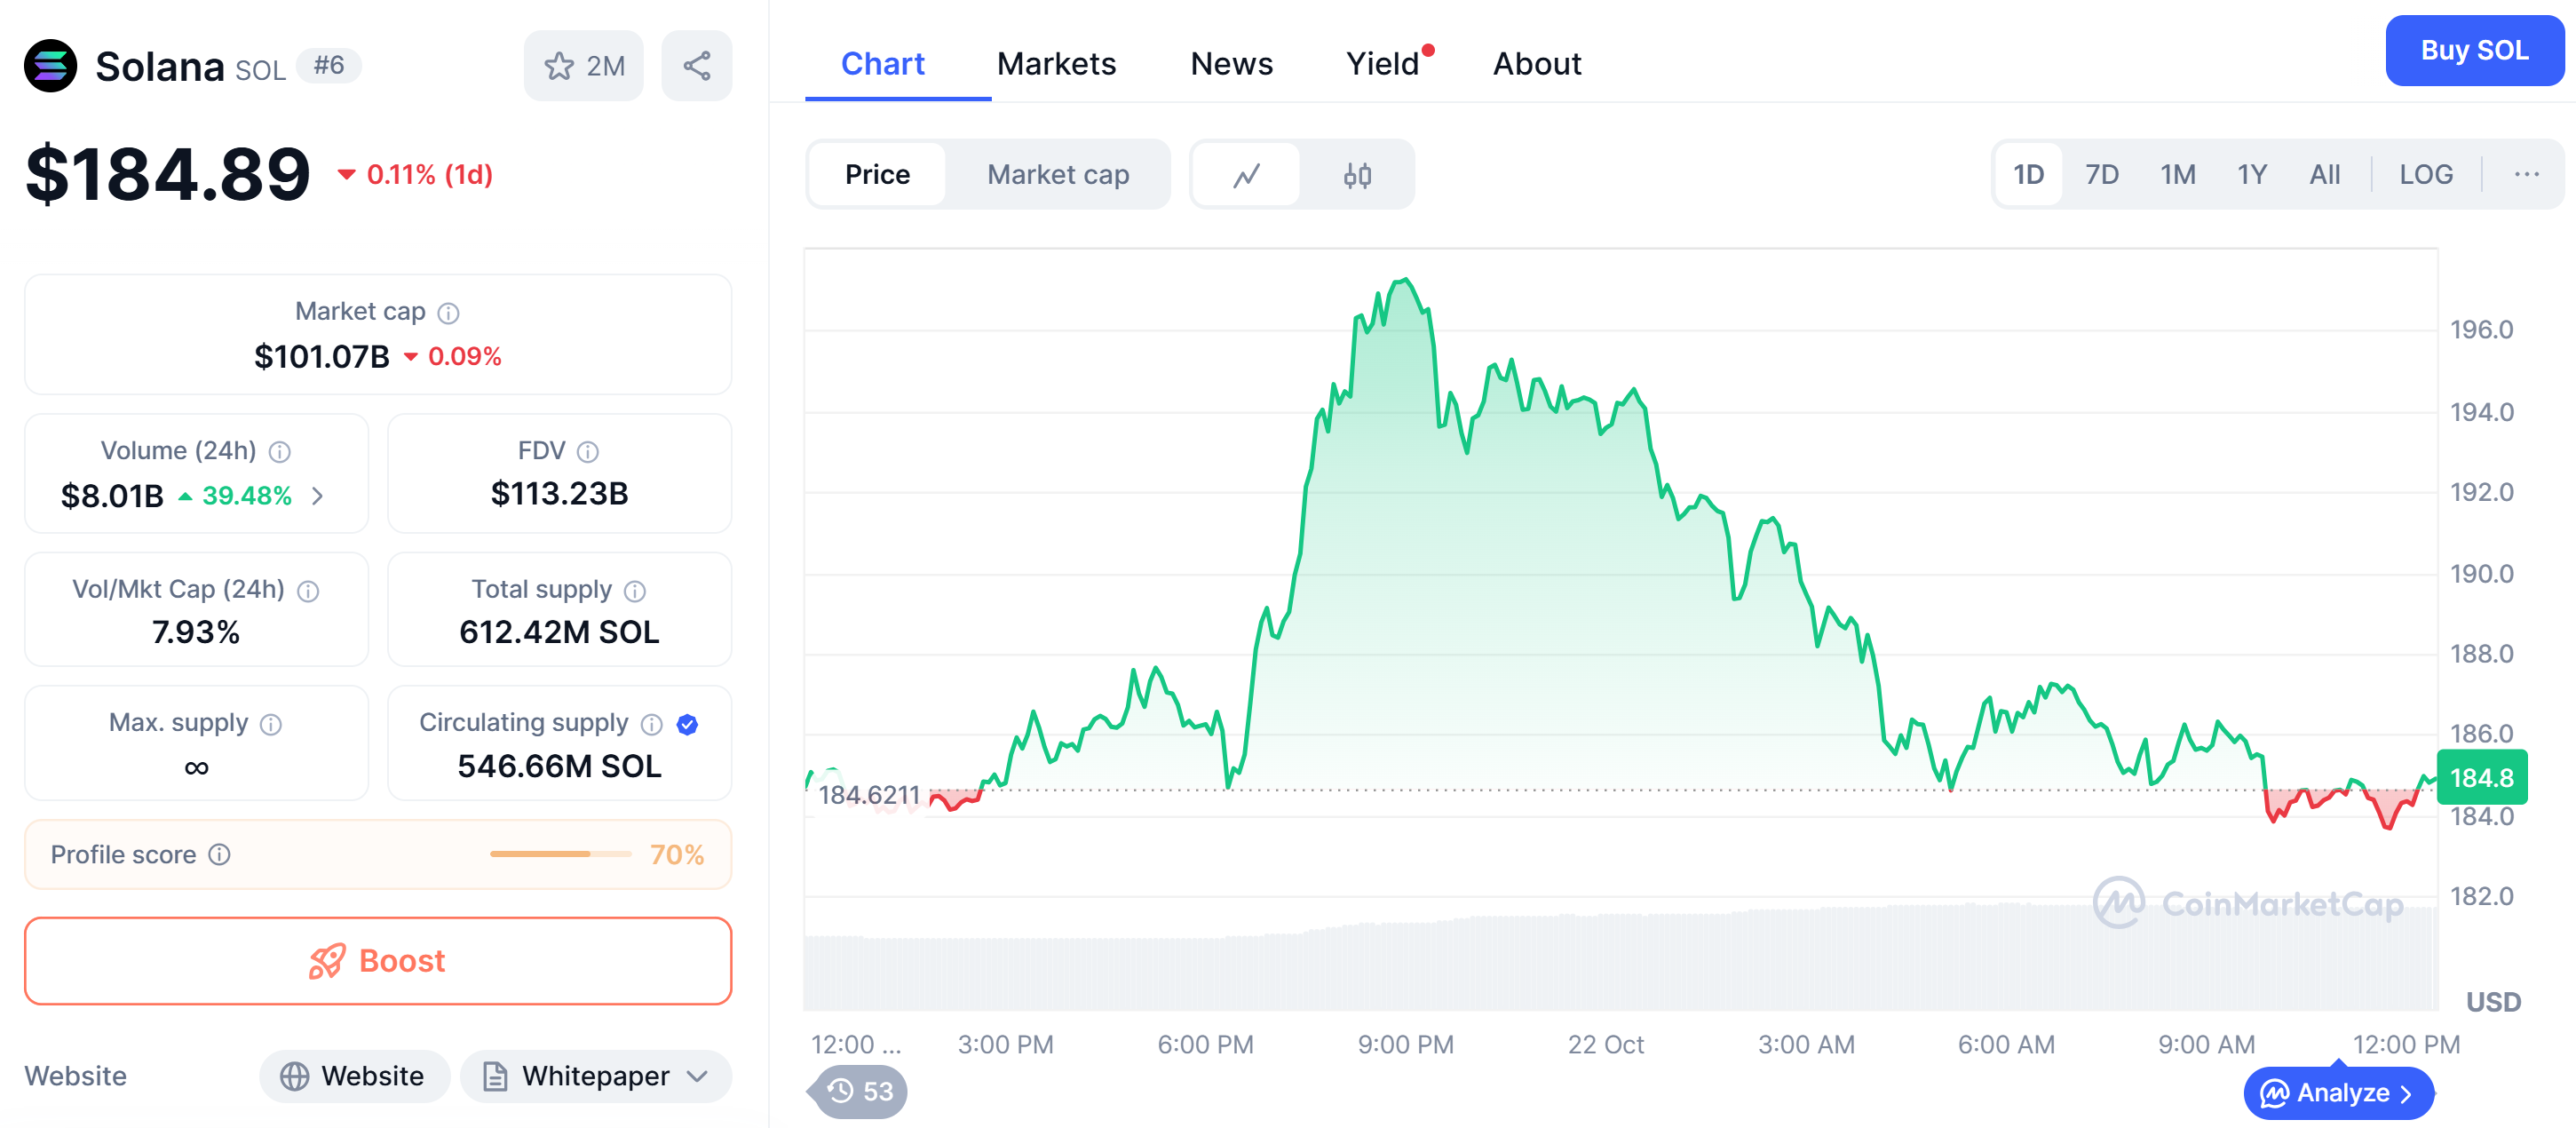Expand the Whitepaper dropdown
Image resolution: width=2576 pixels, height=1128 pixels.
pyautogui.click(x=697, y=1076)
